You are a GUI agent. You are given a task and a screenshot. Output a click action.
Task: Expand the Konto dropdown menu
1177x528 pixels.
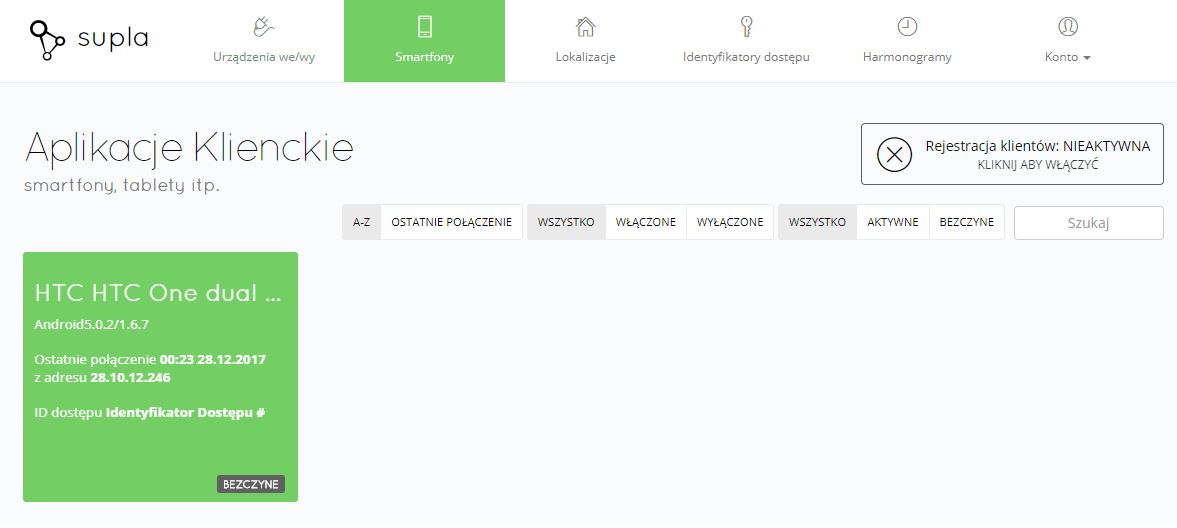1067,57
